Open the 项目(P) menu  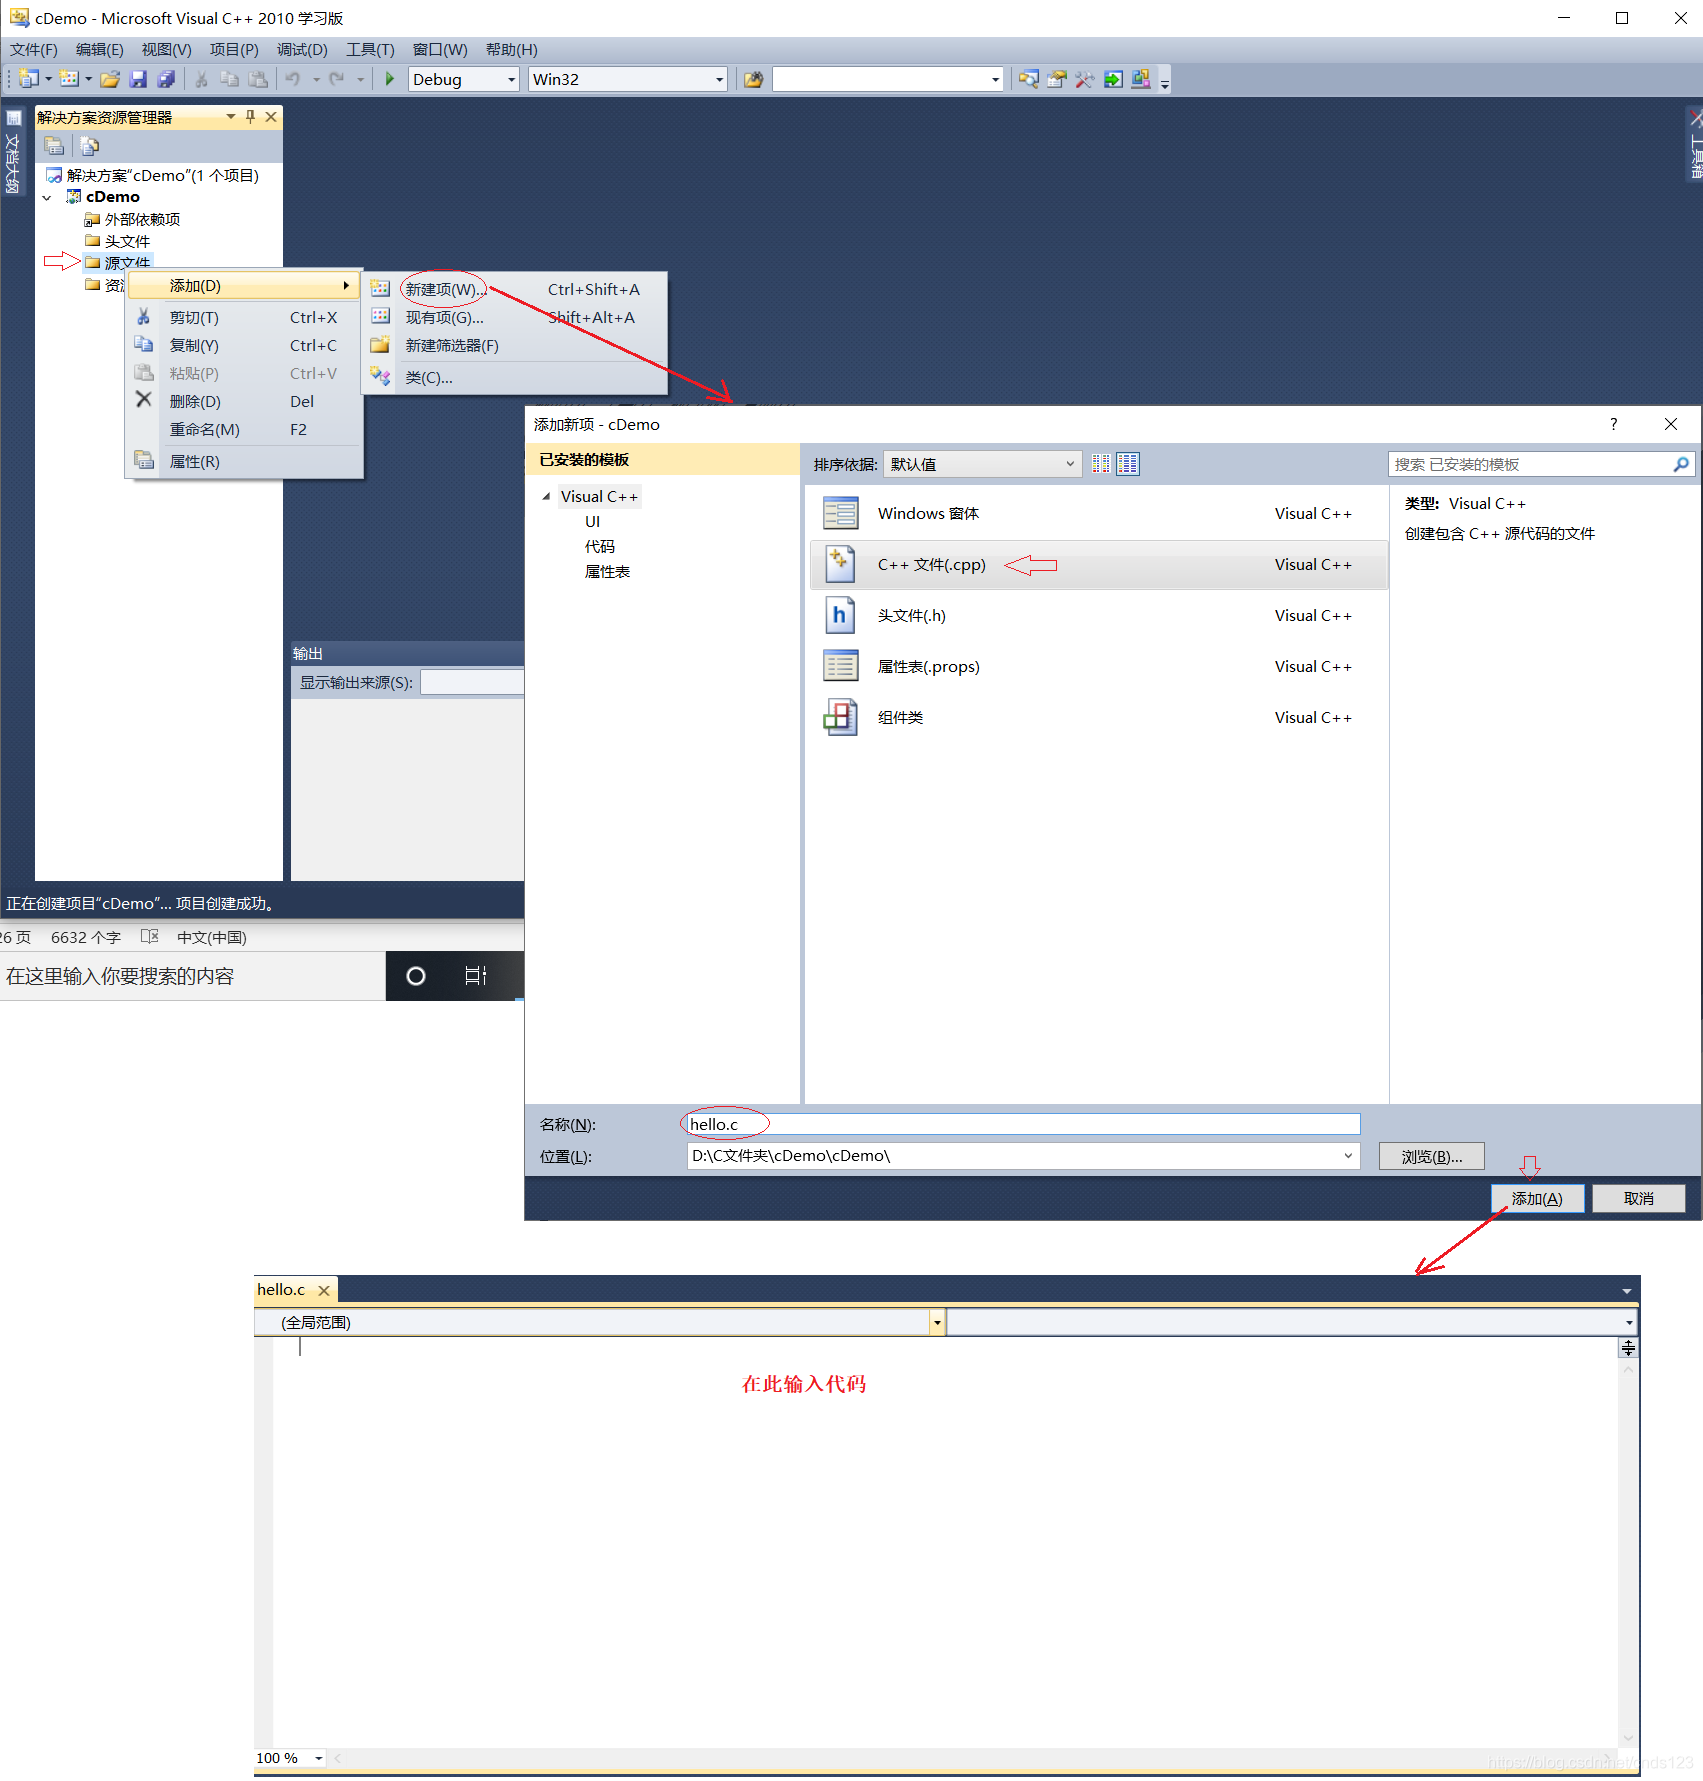pos(234,50)
